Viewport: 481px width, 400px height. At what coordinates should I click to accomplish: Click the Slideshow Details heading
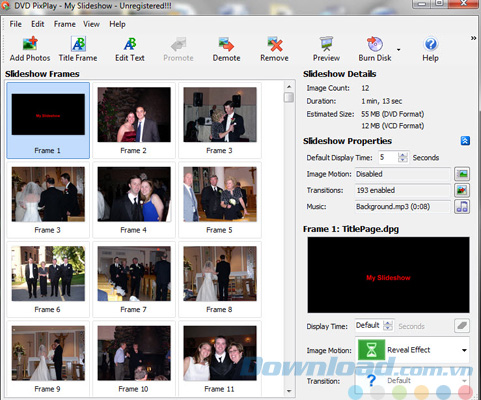pos(340,74)
